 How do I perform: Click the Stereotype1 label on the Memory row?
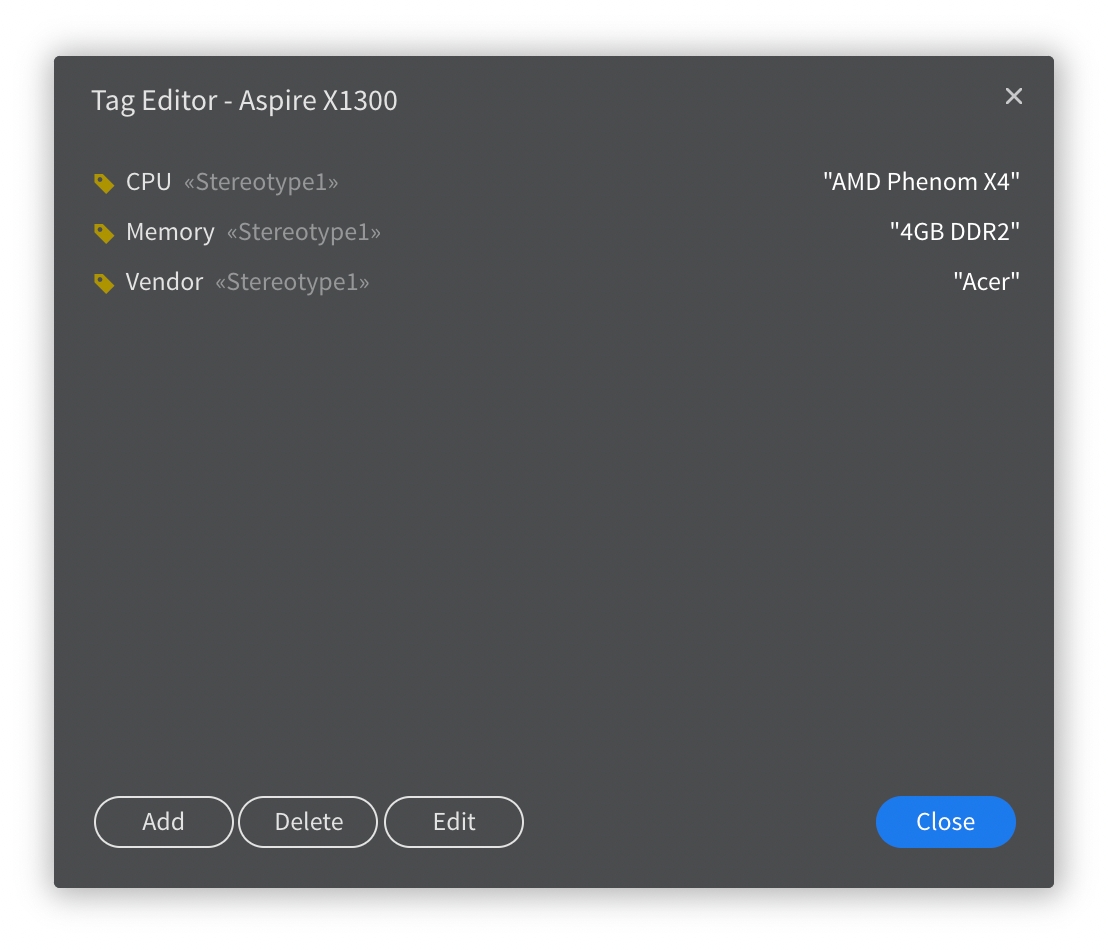coord(304,232)
